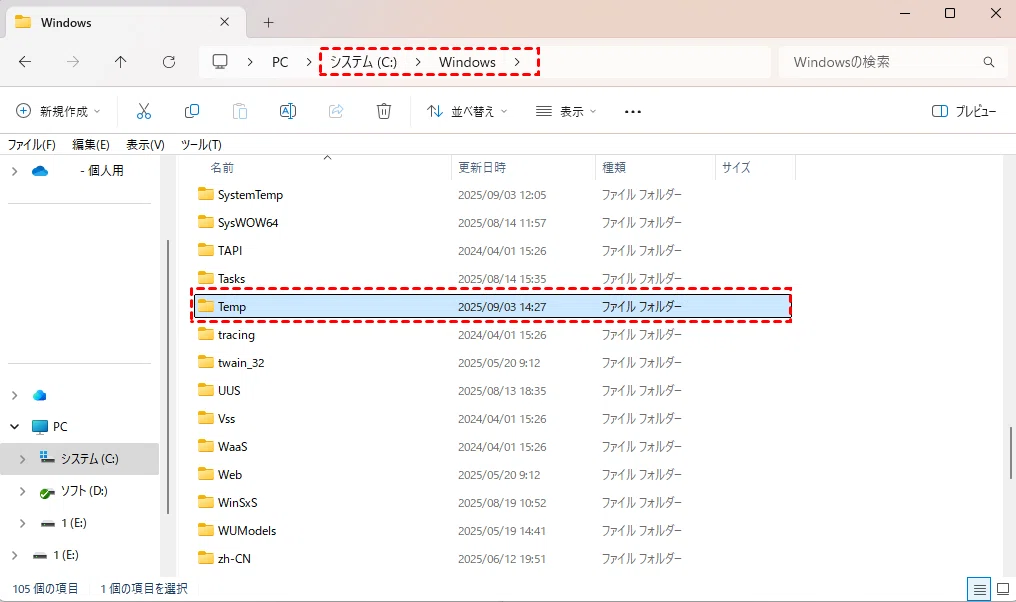Image resolution: width=1016 pixels, height=602 pixels.
Task: Click the Paste clipboard icon
Action: pyautogui.click(x=240, y=111)
